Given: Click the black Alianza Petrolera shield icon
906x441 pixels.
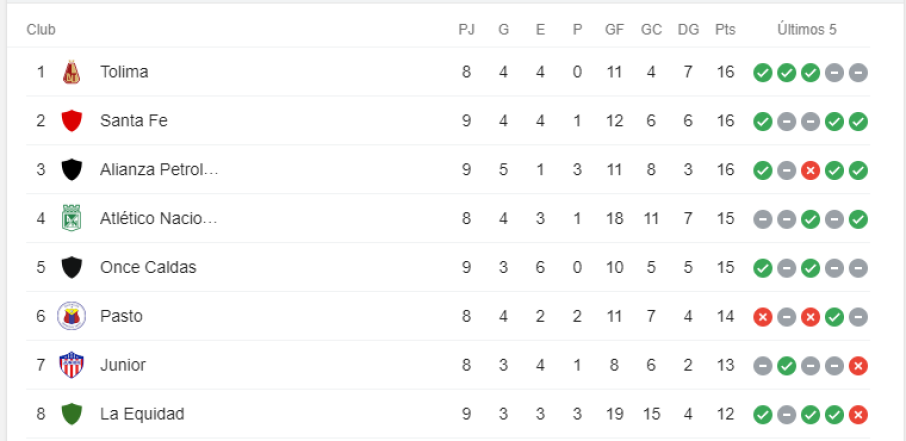Looking at the screenshot, I should click(71, 170).
